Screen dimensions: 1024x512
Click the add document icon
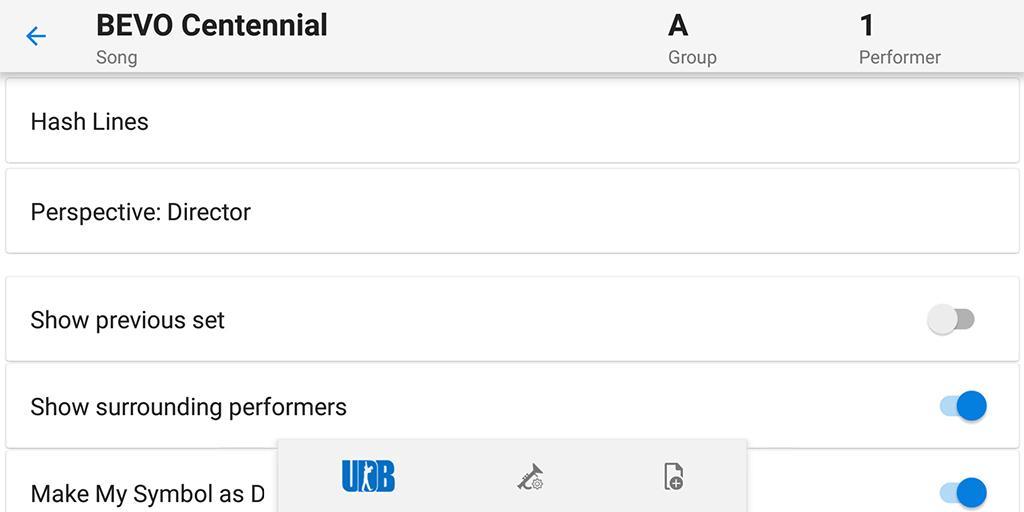tap(673, 476)
